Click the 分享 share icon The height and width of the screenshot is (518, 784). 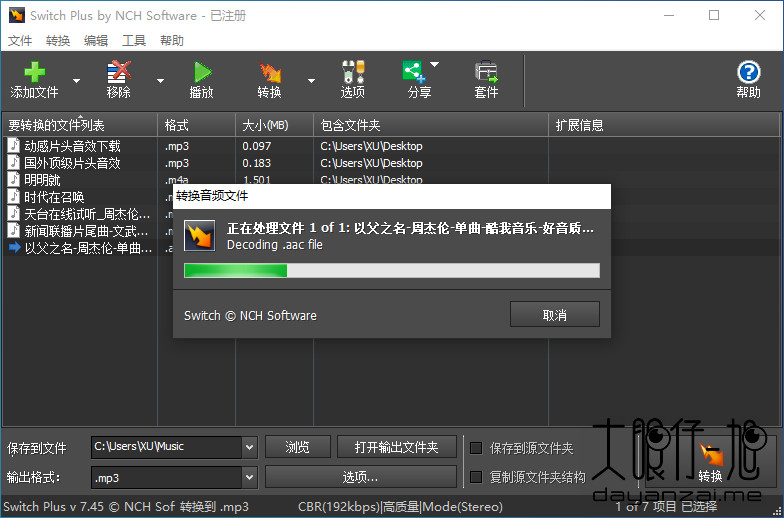coord(414,72)
